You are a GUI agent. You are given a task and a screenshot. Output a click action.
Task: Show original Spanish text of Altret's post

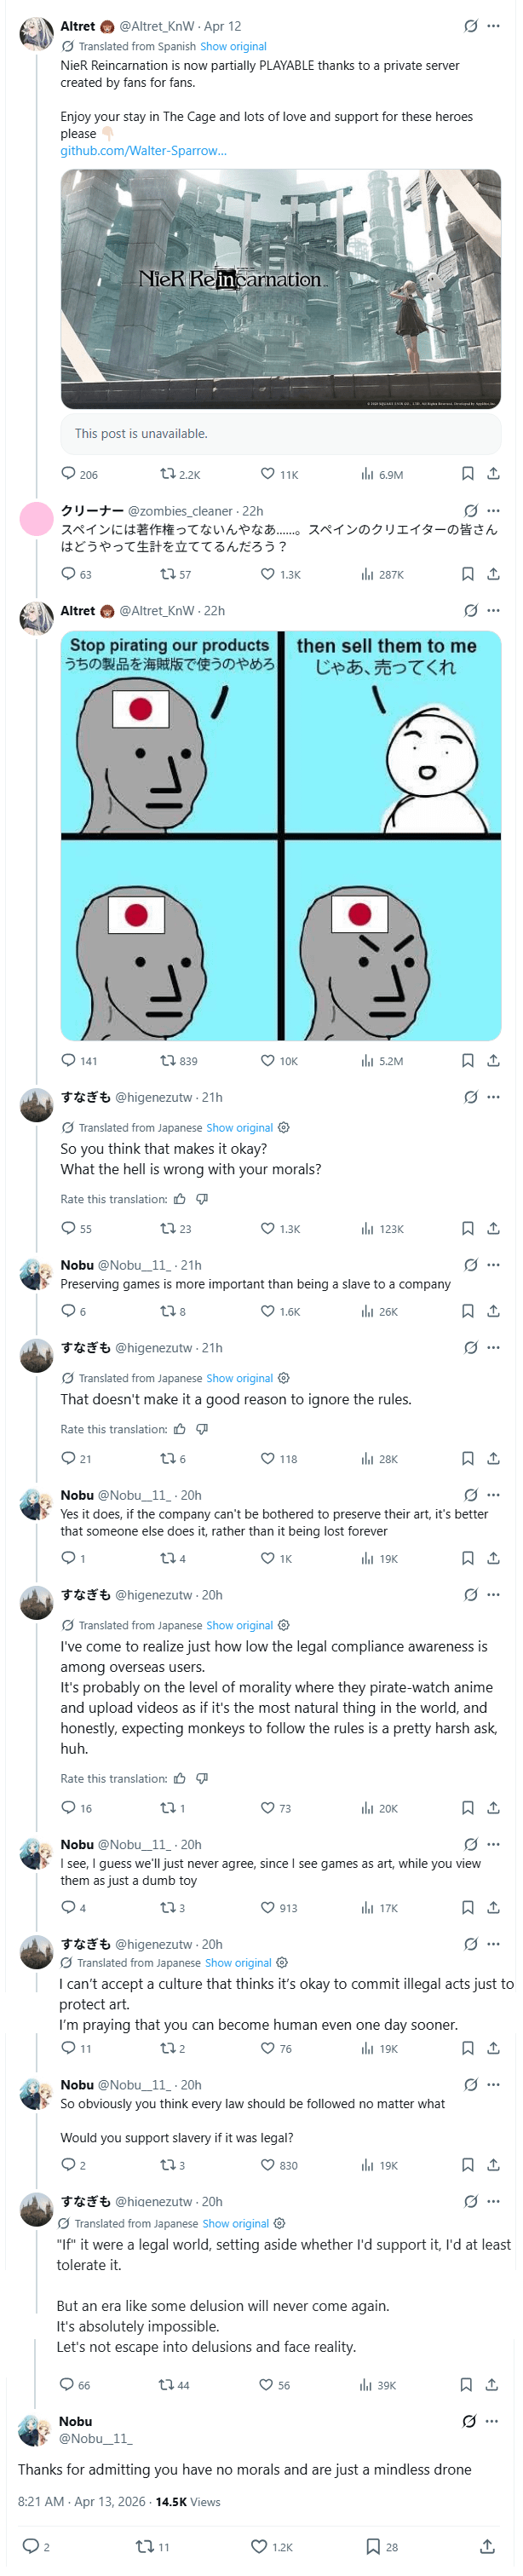233,46
